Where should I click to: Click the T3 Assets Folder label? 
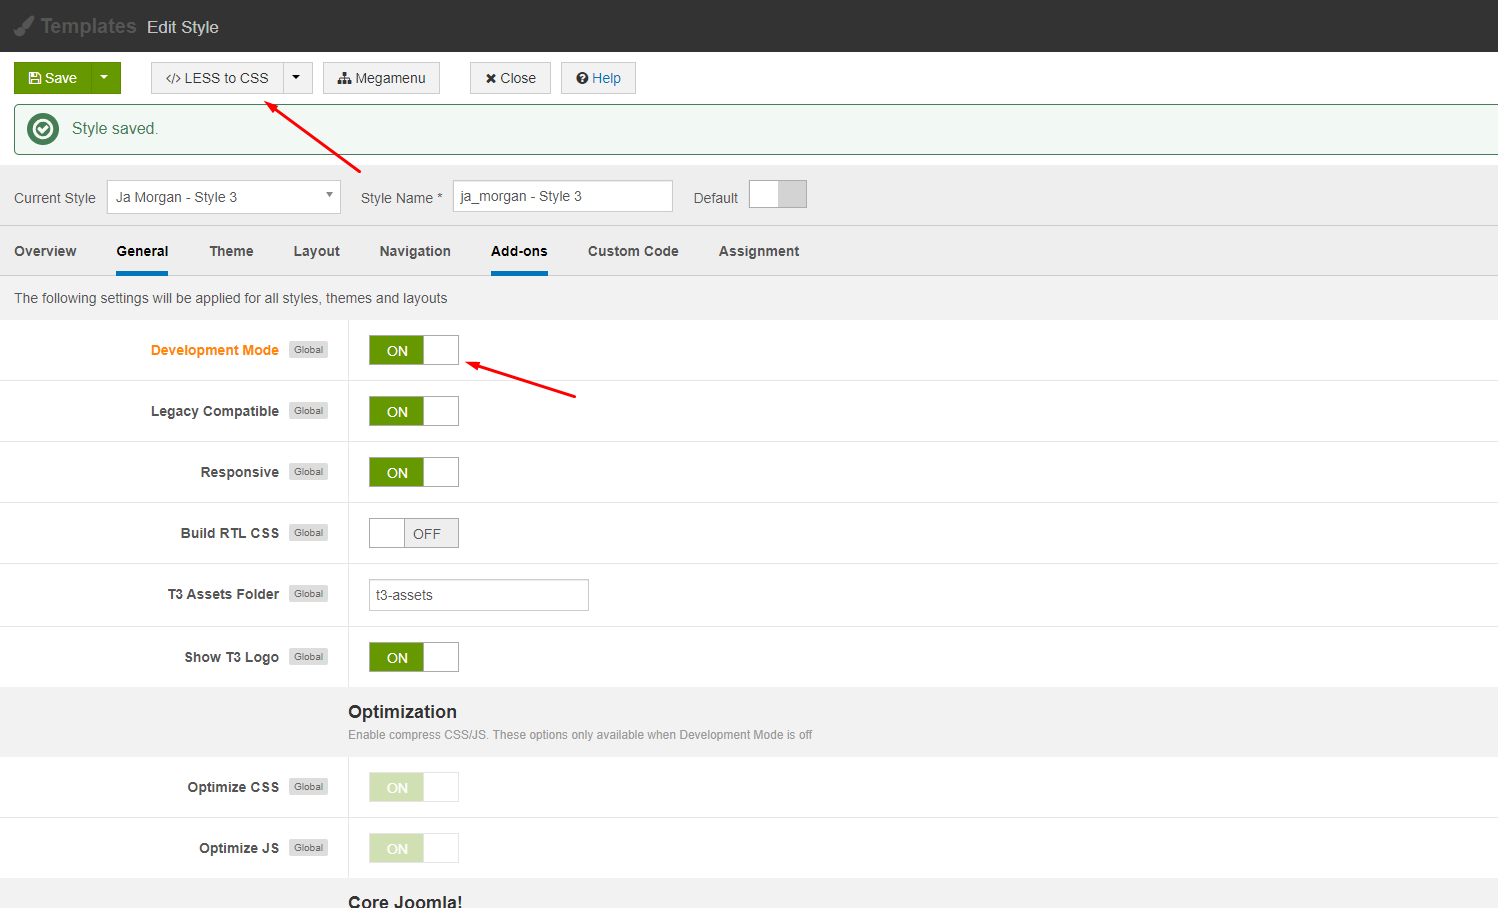point(223,594)
